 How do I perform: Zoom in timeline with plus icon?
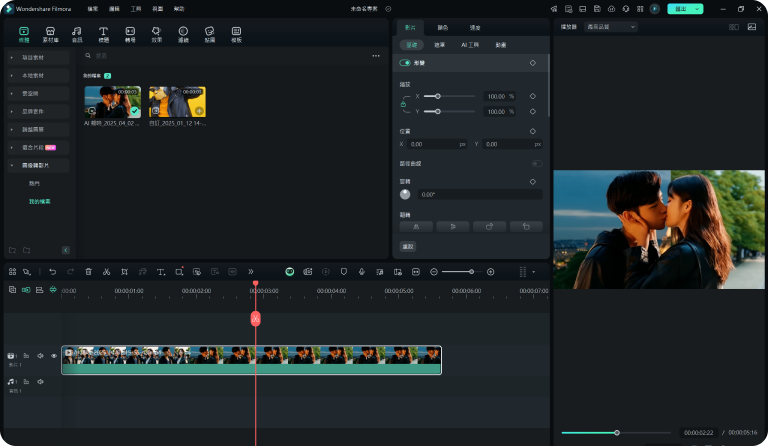(491, 272)
